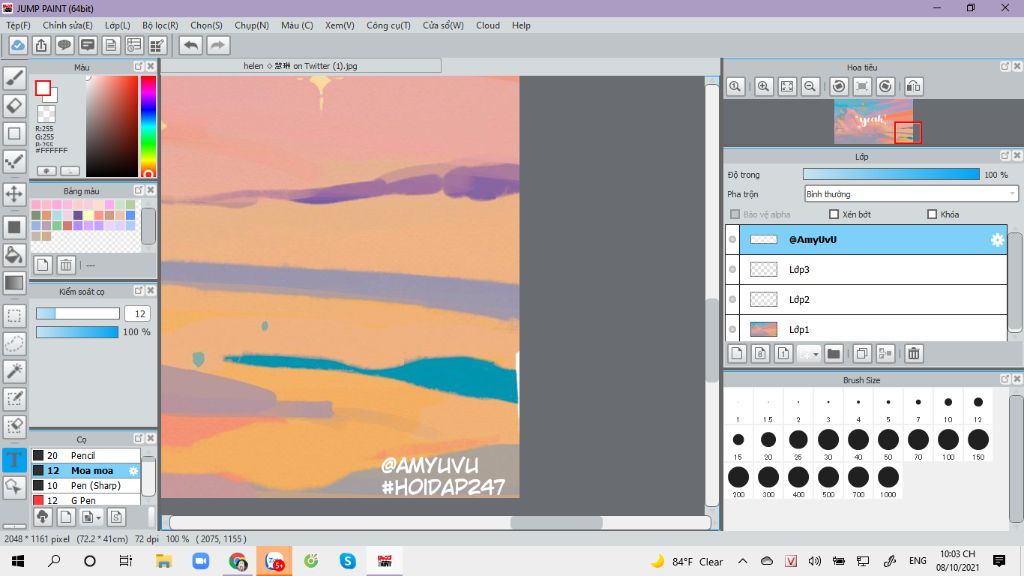The width and height of the screenshot is (1024, 576).
Task: Click the Redo arrow in the toolbar
Action: click(x=218, y=45)
